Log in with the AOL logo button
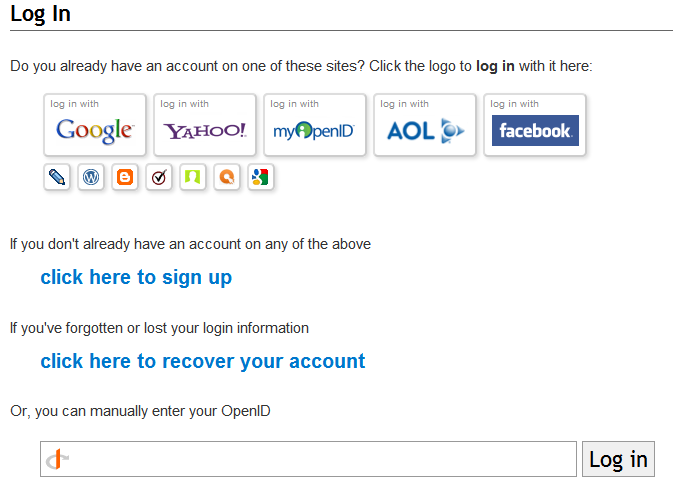Image resolution: width=673 pixels, height=491 pixels. click(425, 125)
